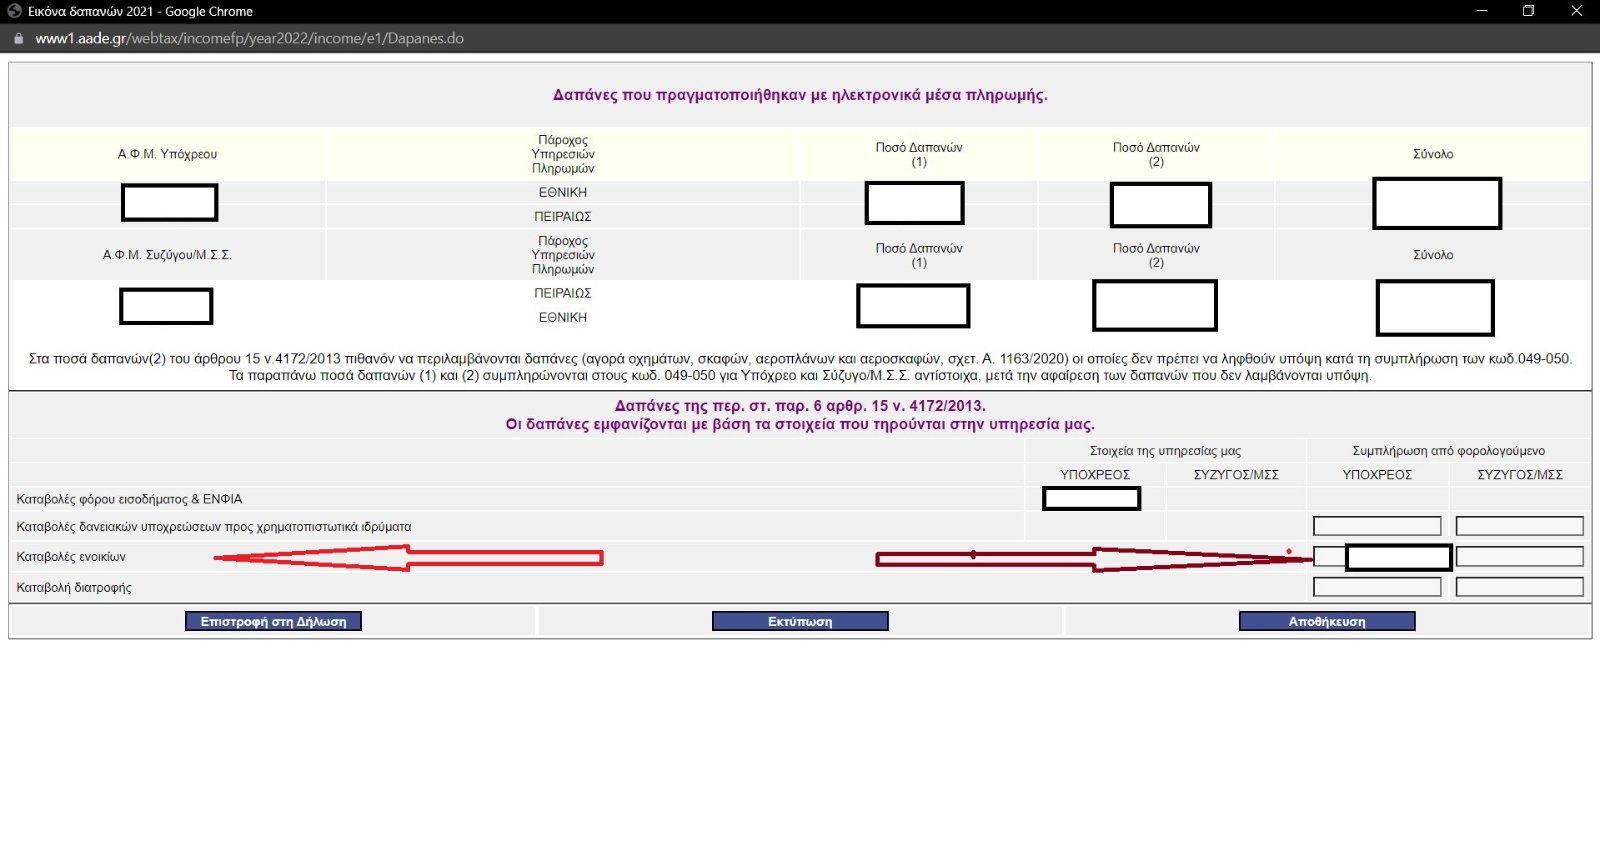This screenshot has height=841, width=1600.
Task: Click Πάροχος Υπηρεσιών Πληρωμών in Υπόχρεου row
Action: pos(563,154)
